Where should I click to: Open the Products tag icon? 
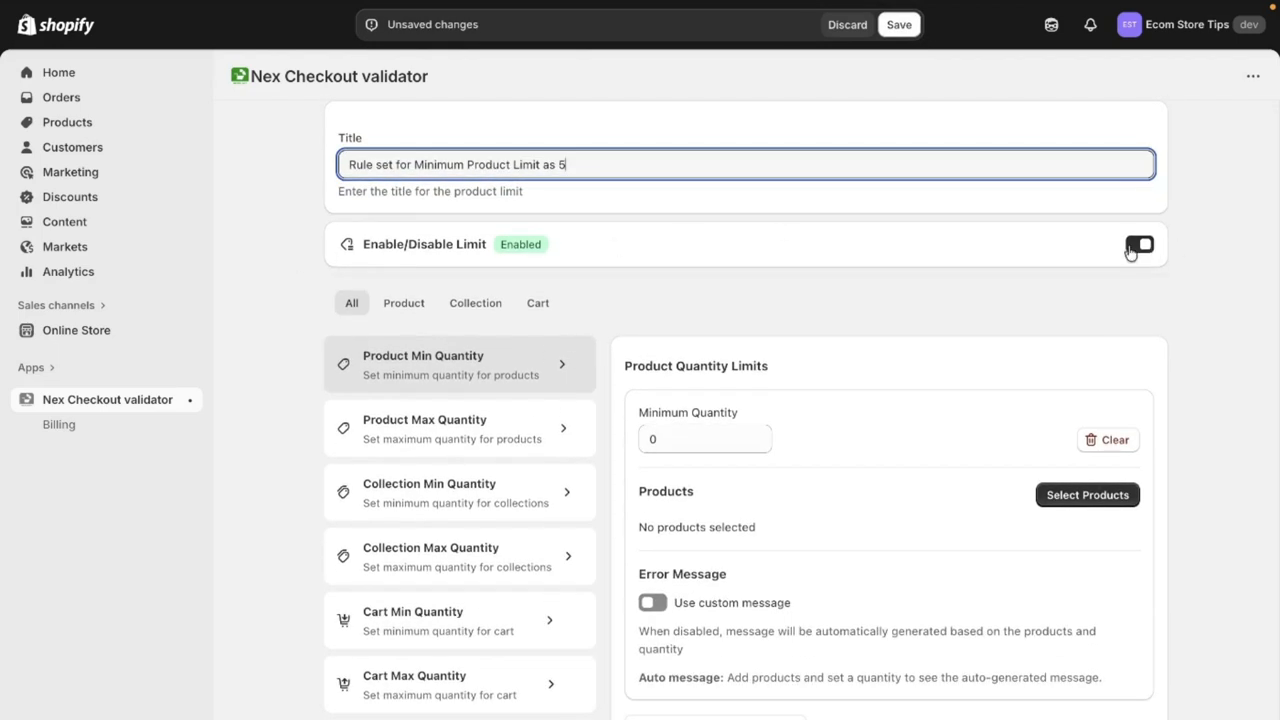27,122
